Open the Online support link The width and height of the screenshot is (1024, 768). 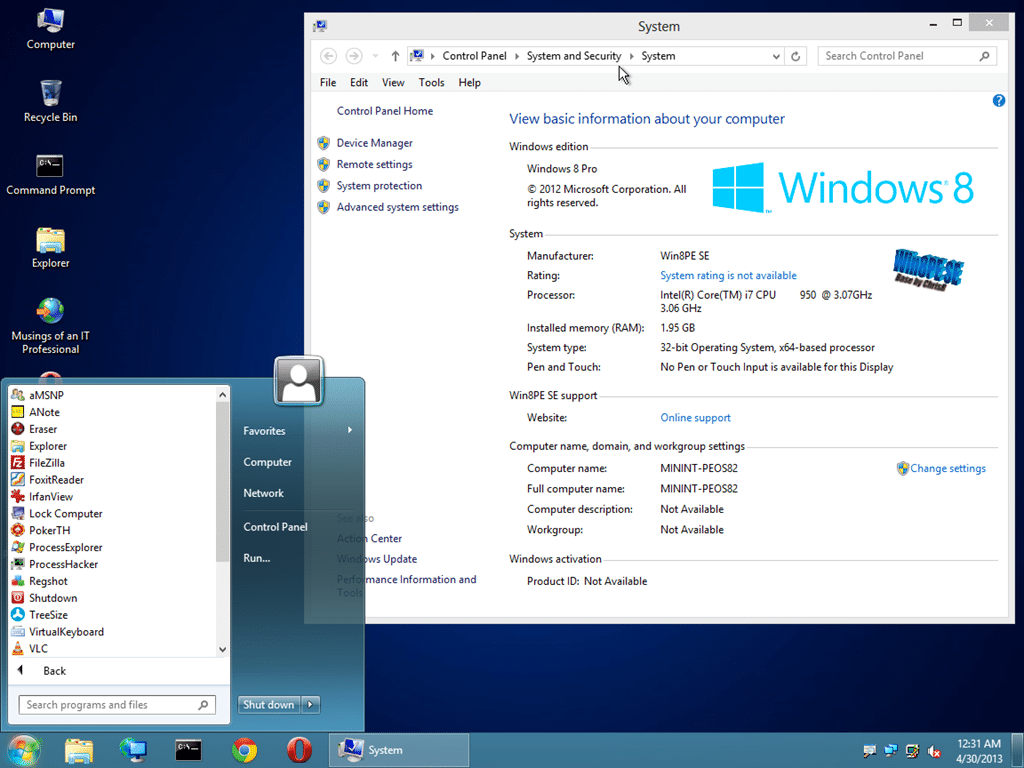tap(695, 418)
